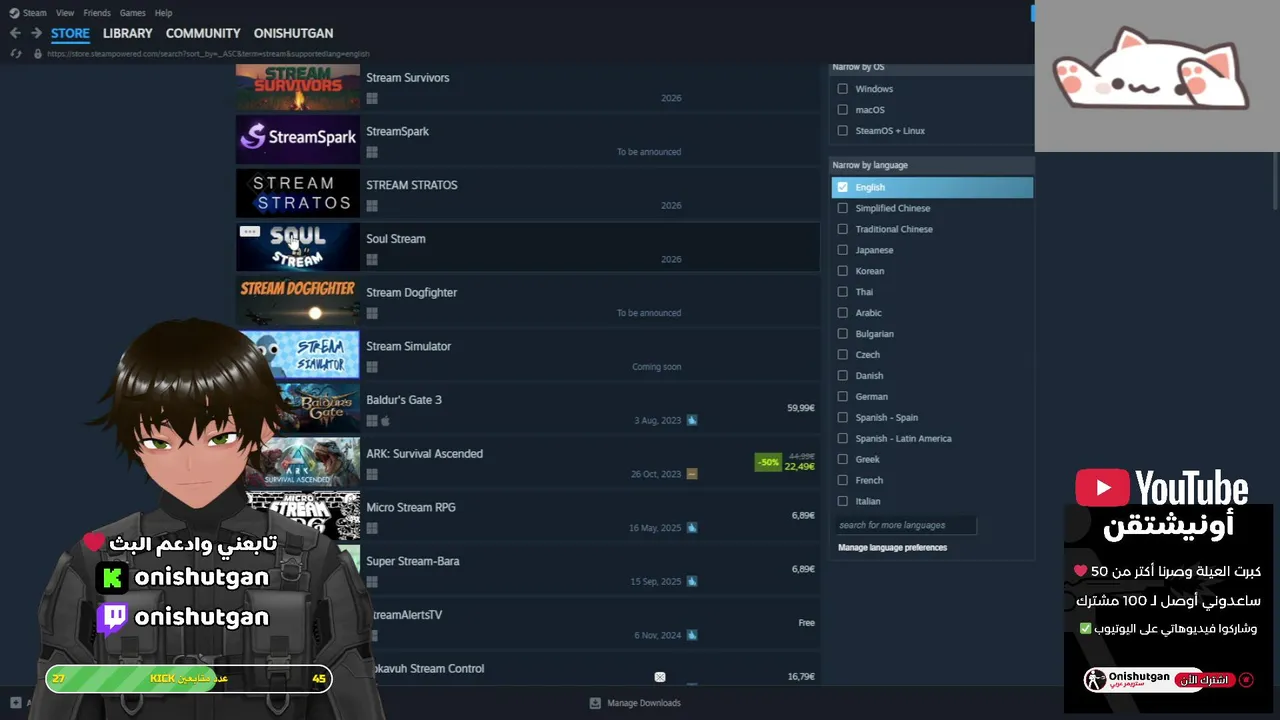1280x720 pixels.
Task: Check the Japanese language box
Action: (842, 250)
